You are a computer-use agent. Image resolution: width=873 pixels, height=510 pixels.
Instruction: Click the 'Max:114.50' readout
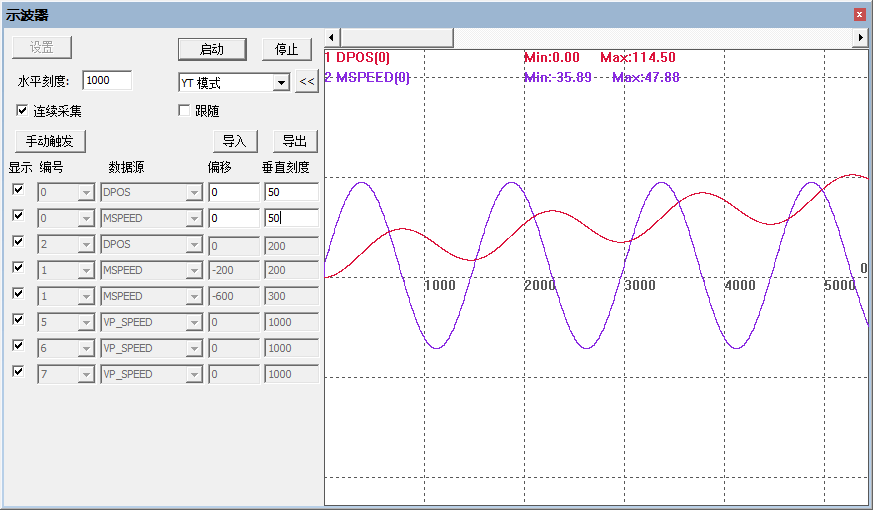[x=638, y=57]
